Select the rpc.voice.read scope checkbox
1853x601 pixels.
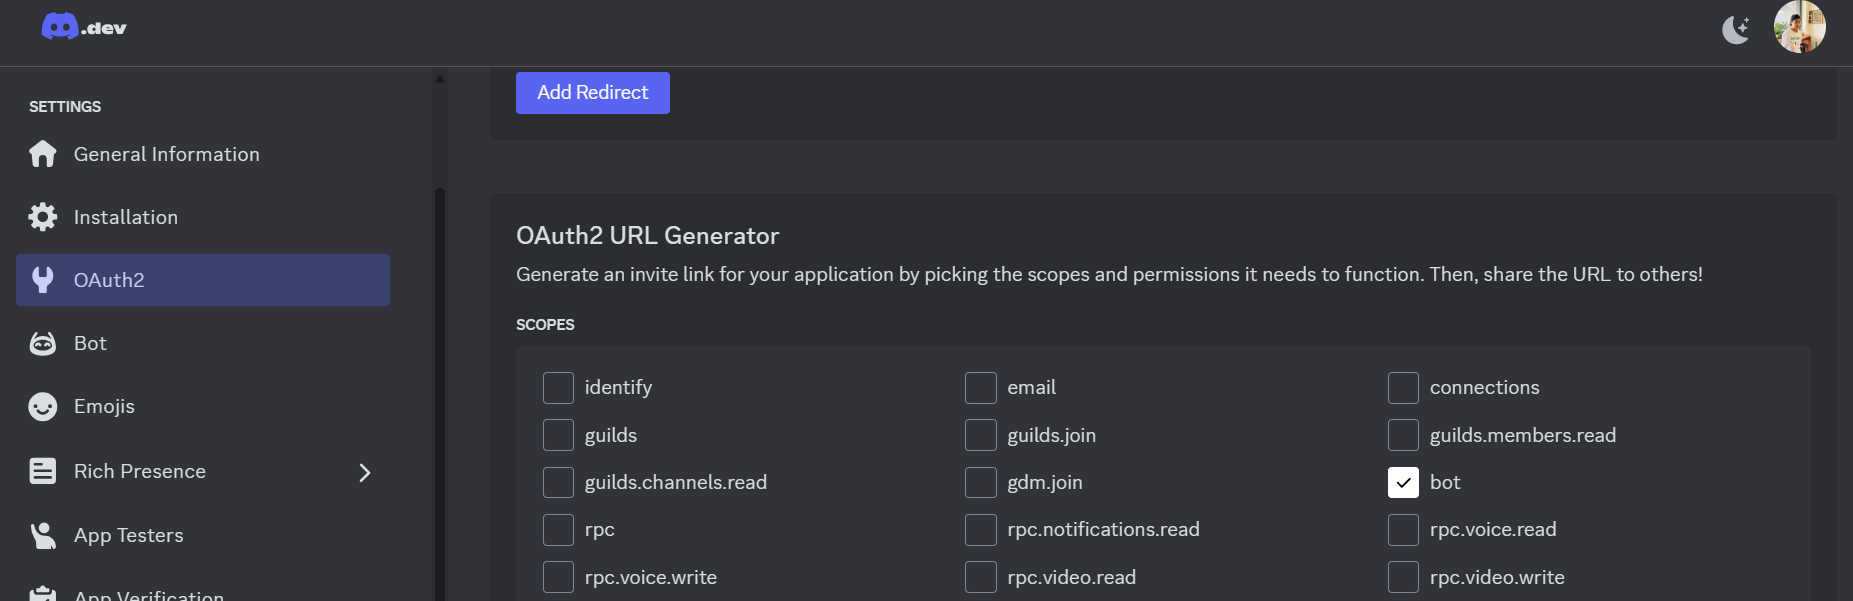1403,530
